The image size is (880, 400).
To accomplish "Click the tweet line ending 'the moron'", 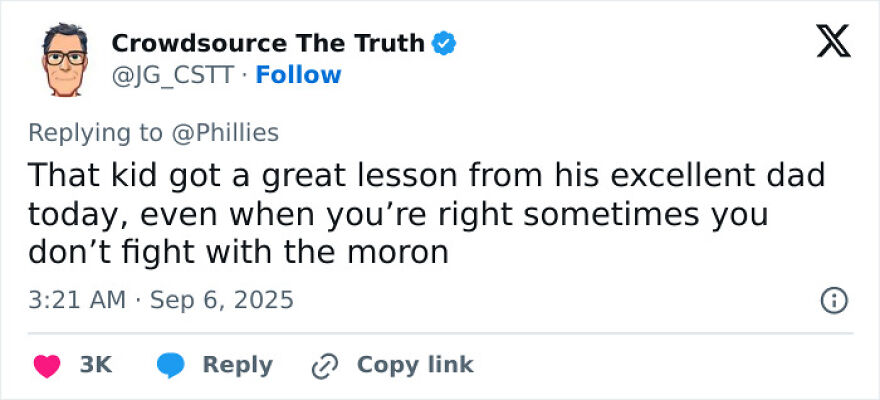I will pyautogui.click(x=238, y=254).
